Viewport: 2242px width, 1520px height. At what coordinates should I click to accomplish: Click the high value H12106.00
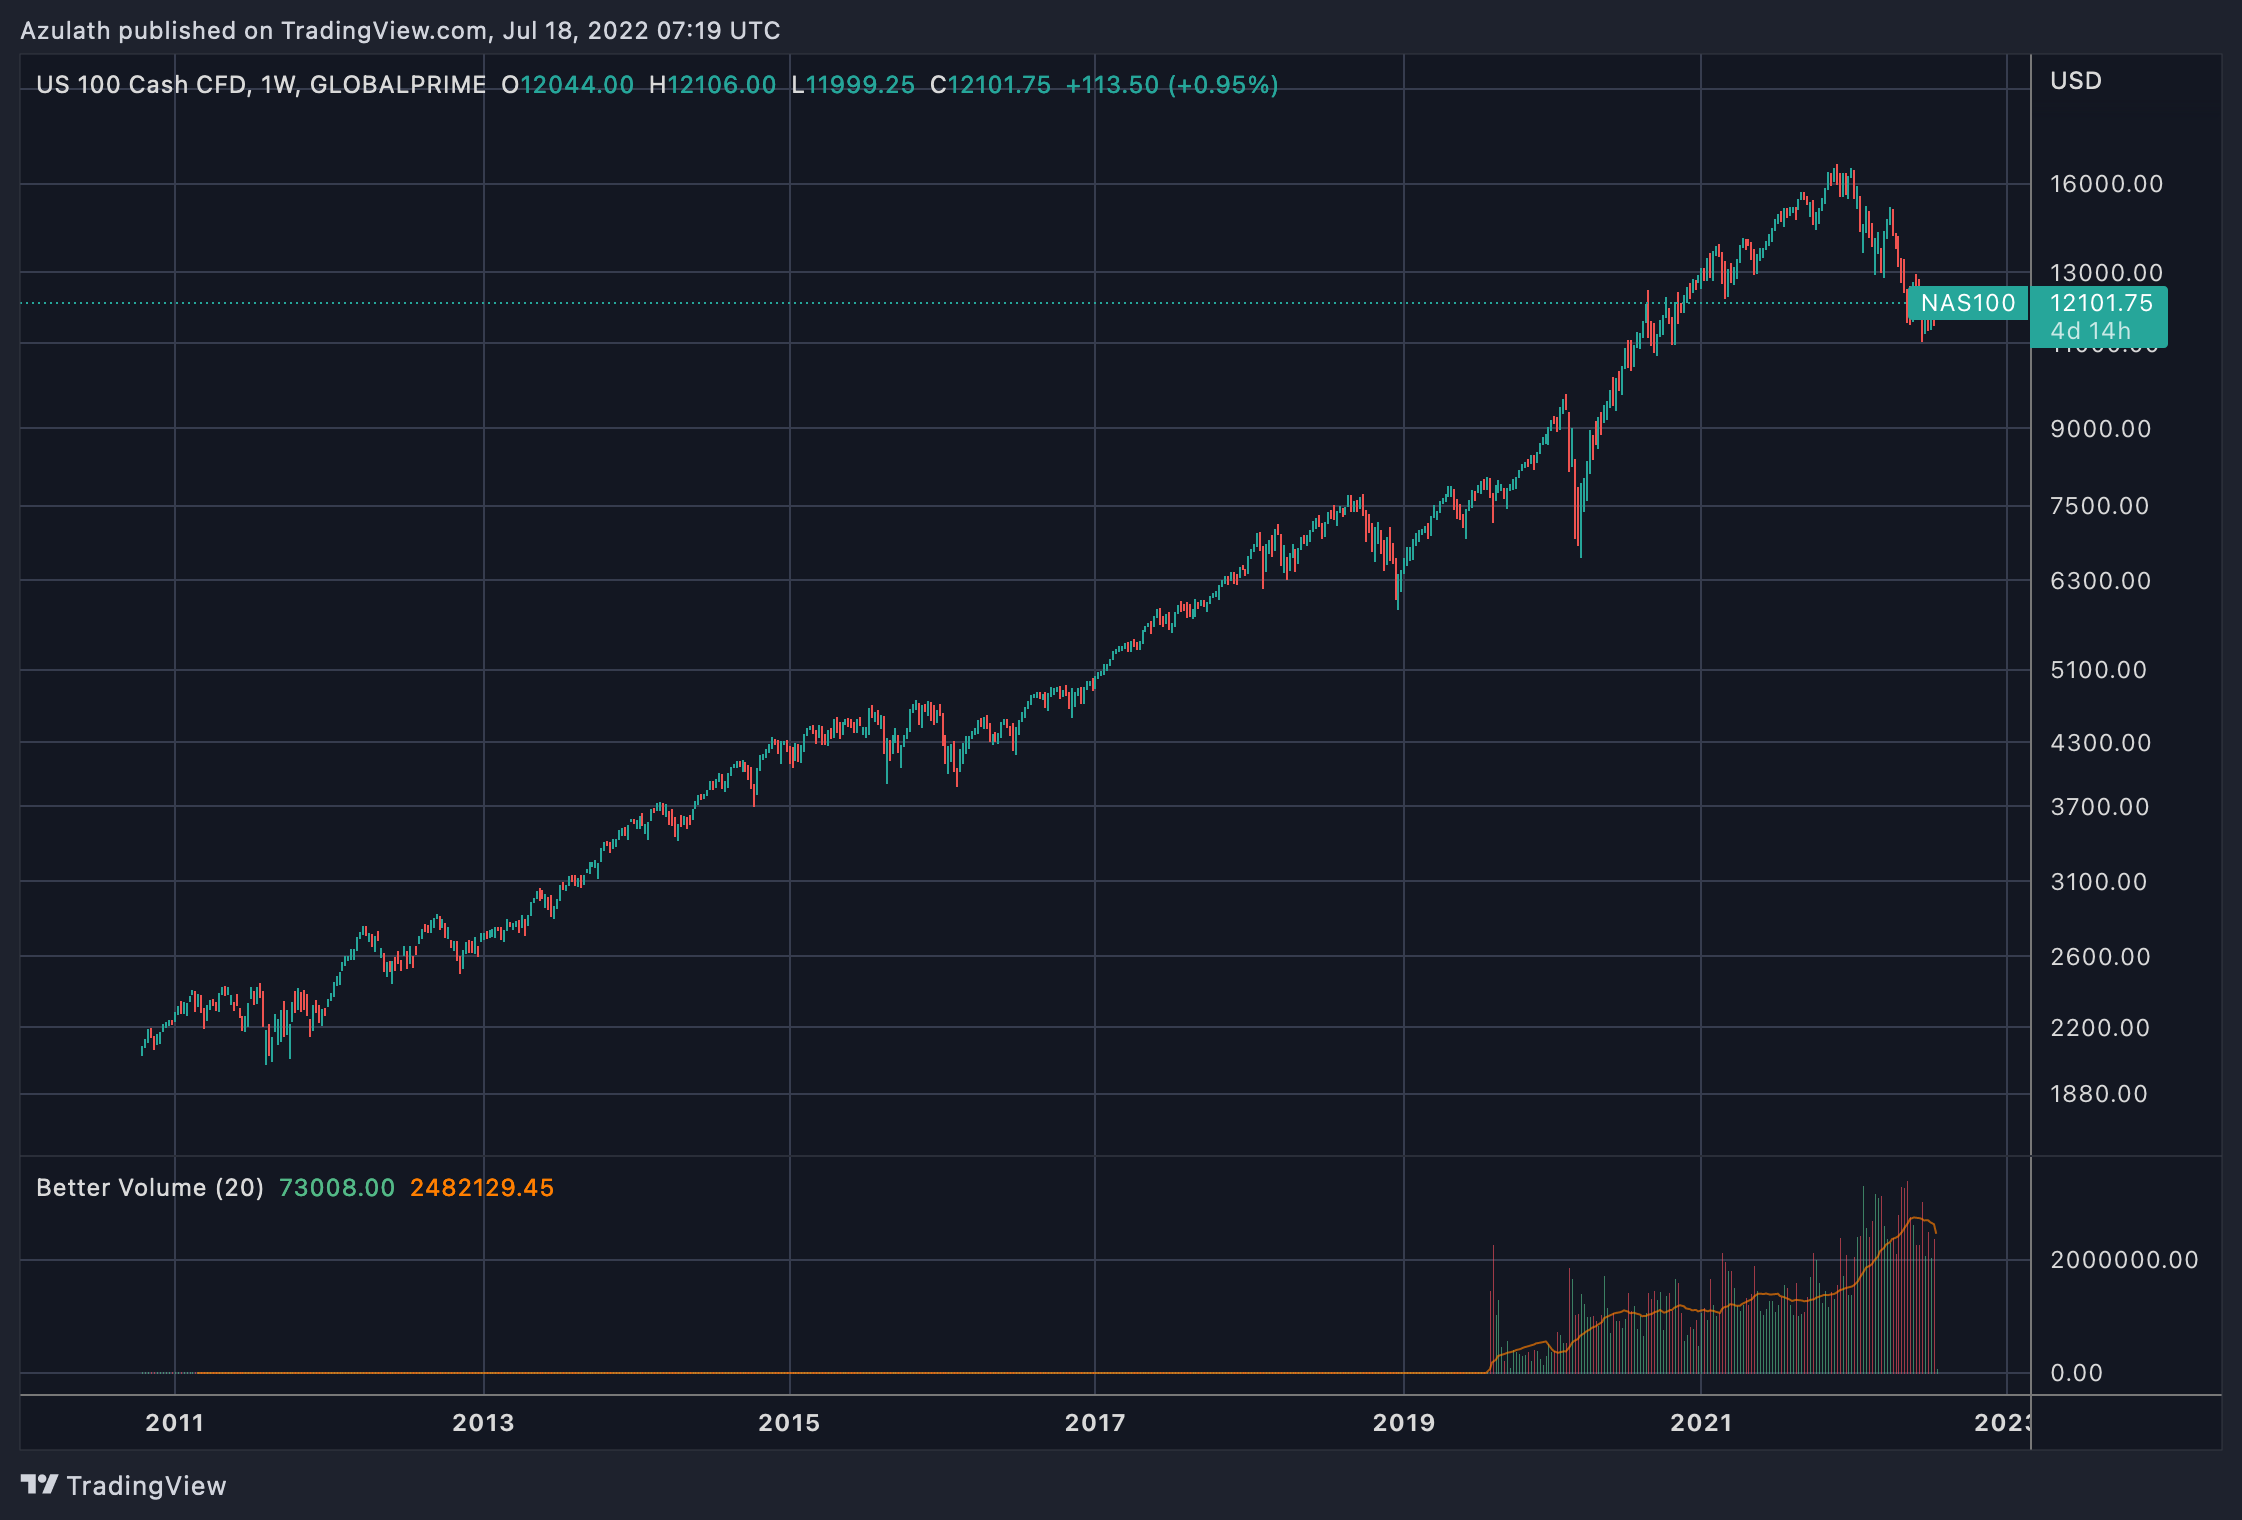click(712, 85)
